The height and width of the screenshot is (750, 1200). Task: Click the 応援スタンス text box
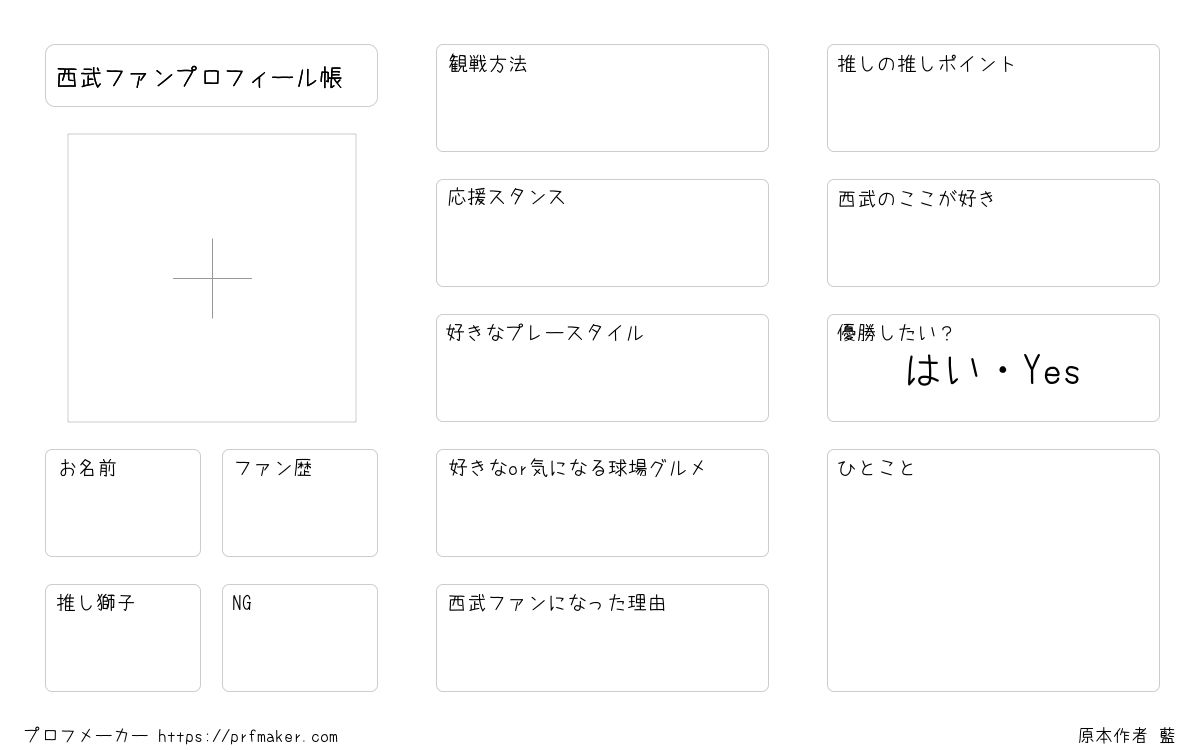click(x=602, y=233)
